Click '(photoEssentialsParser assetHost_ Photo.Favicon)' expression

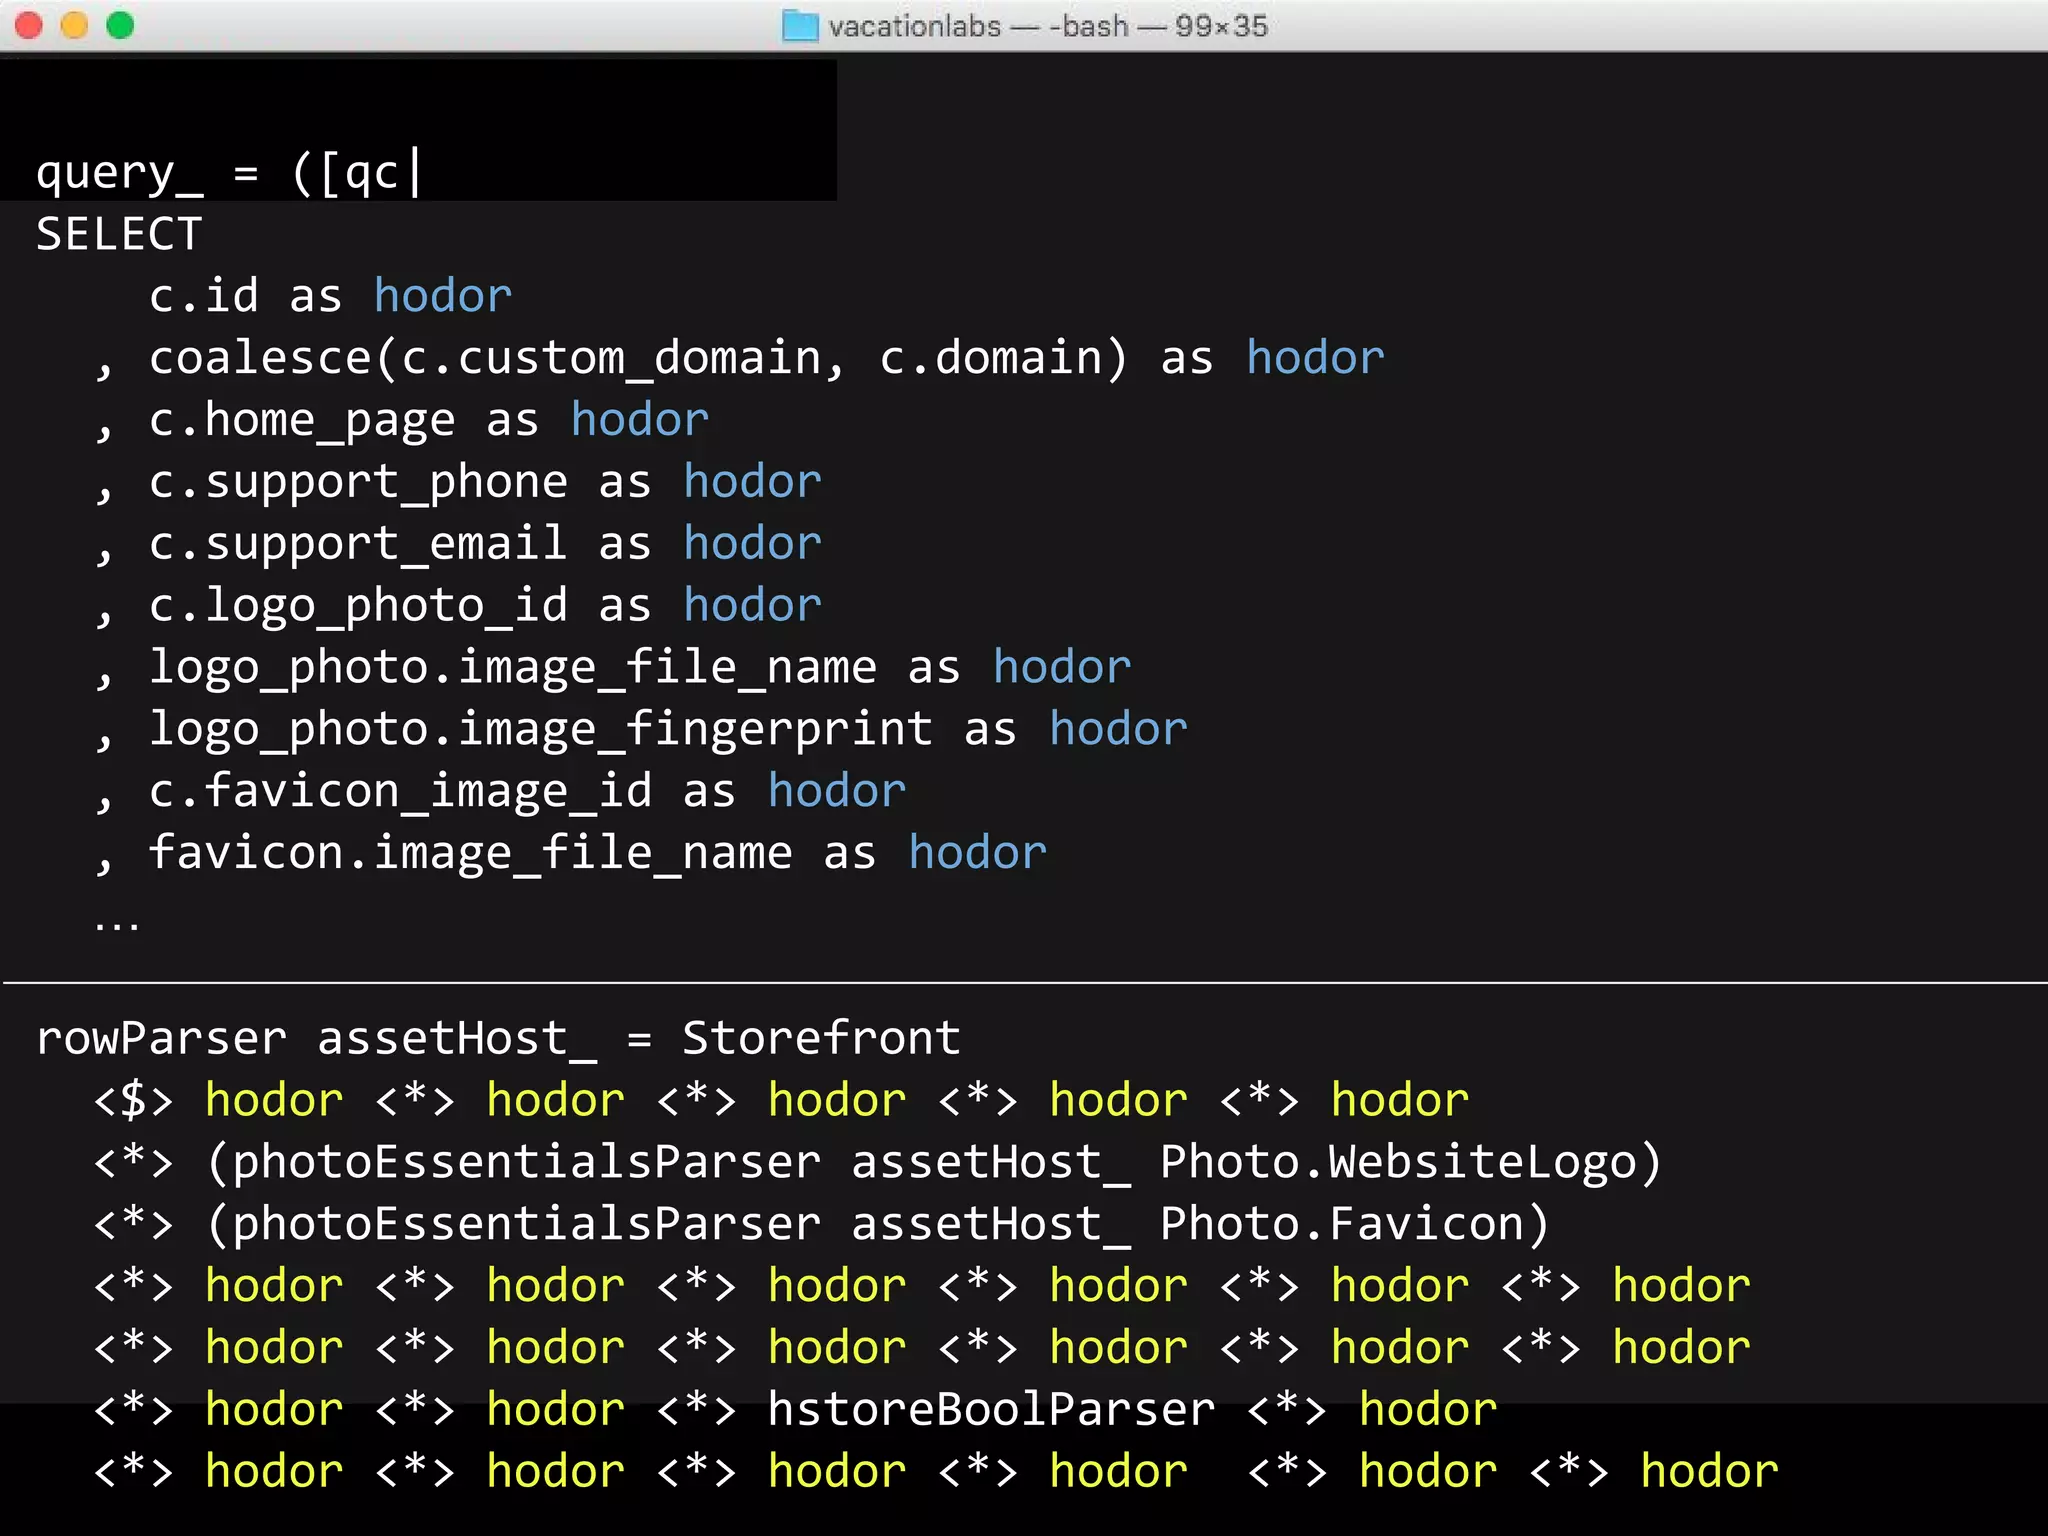click(x=878, y=1225)
